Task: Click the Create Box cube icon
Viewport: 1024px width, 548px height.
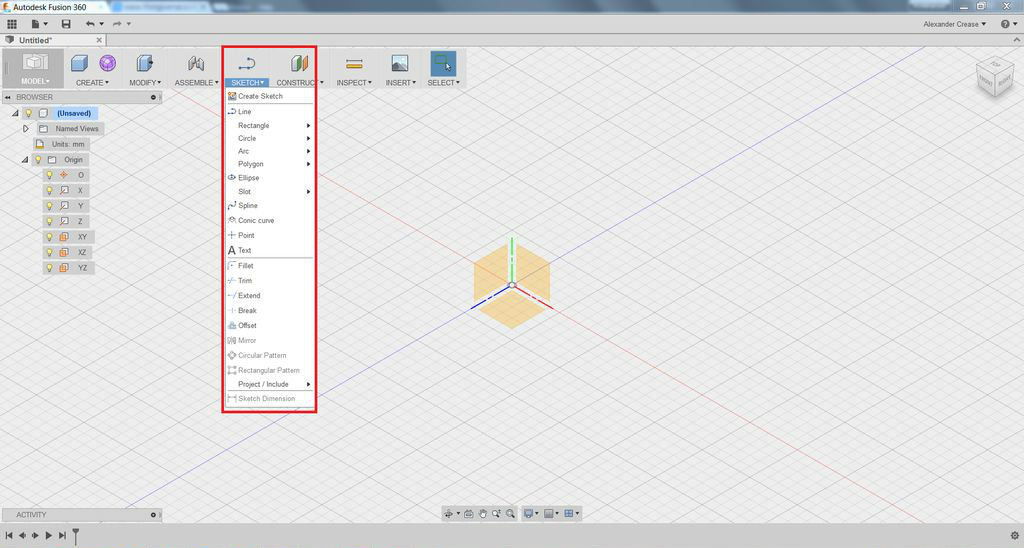Action: [x=79, y=63]
